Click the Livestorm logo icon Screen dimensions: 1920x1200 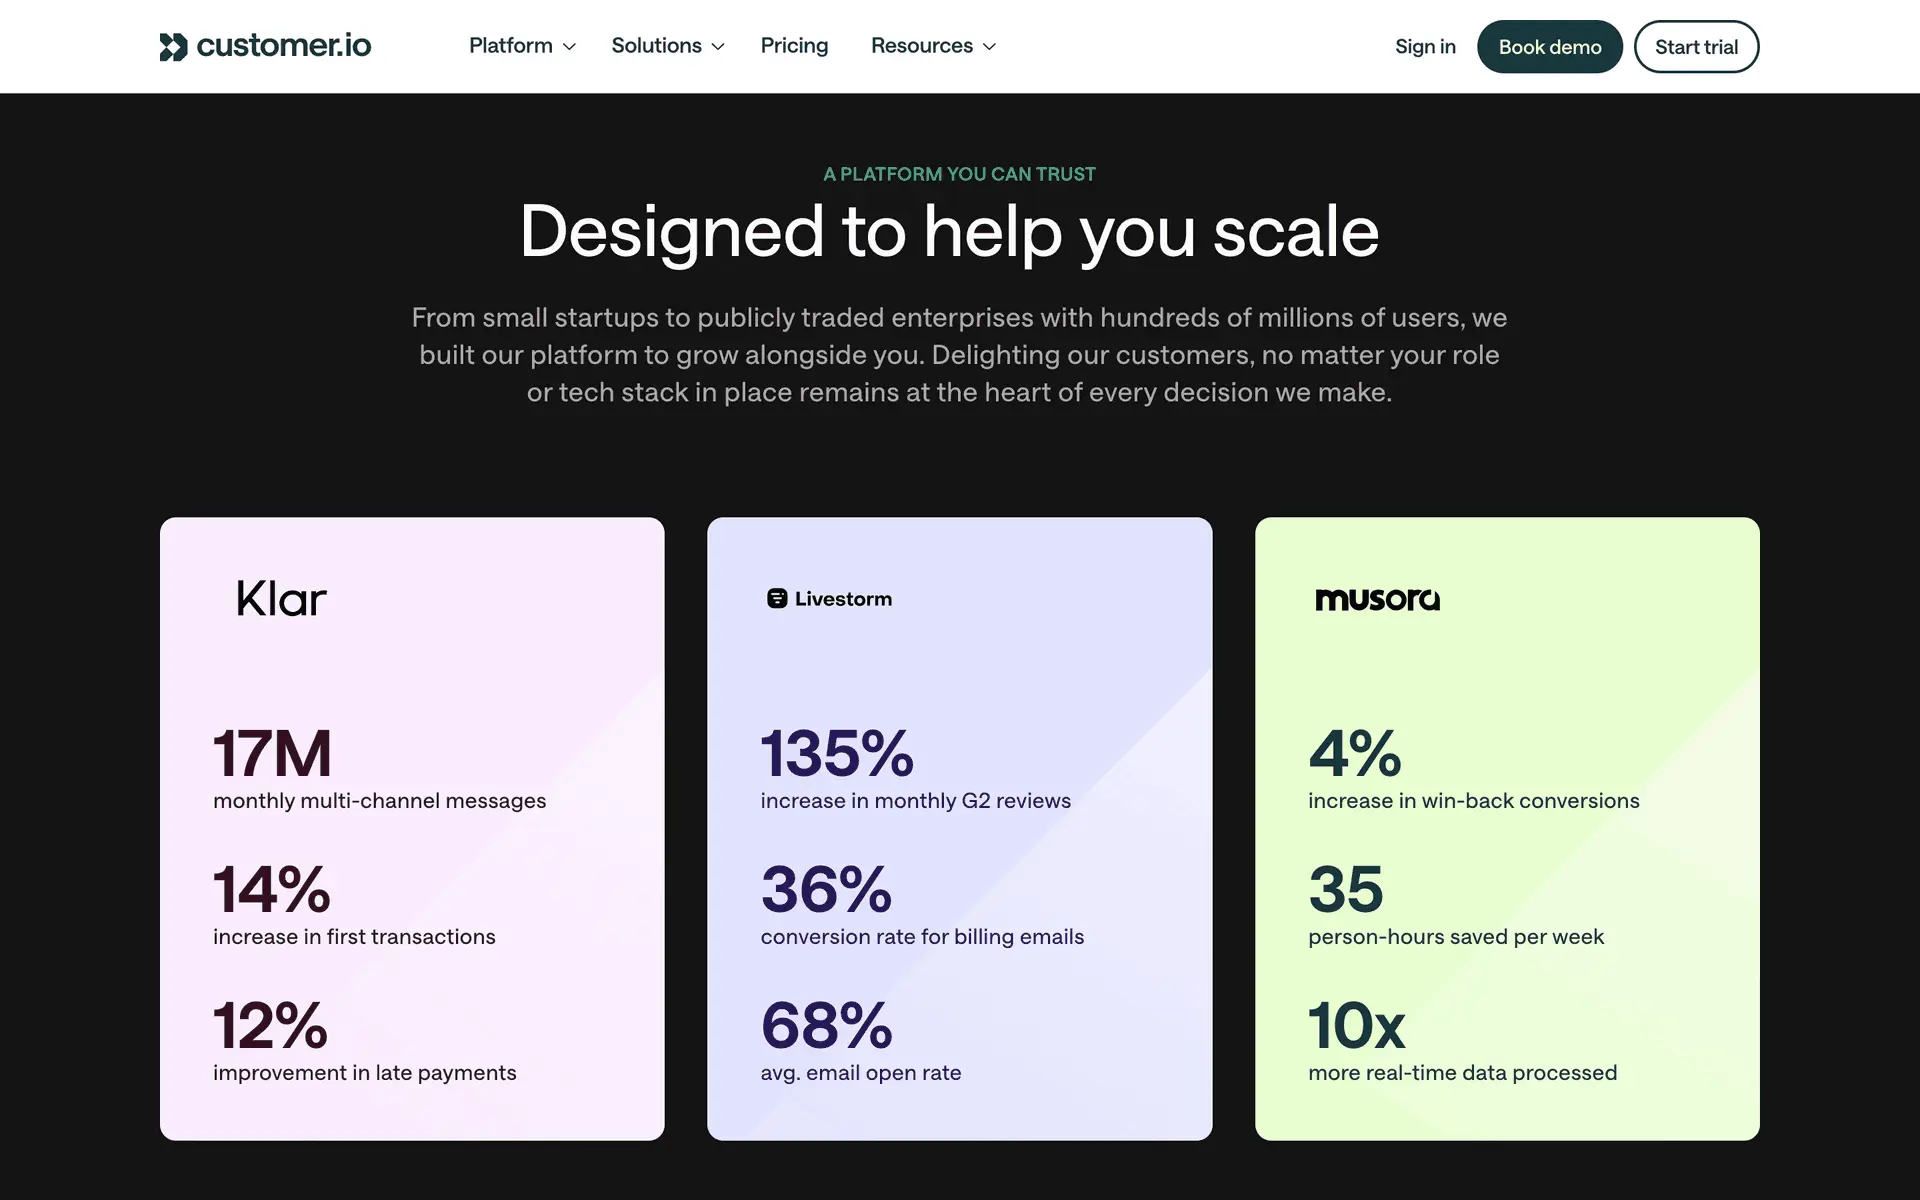coord(777,599)
